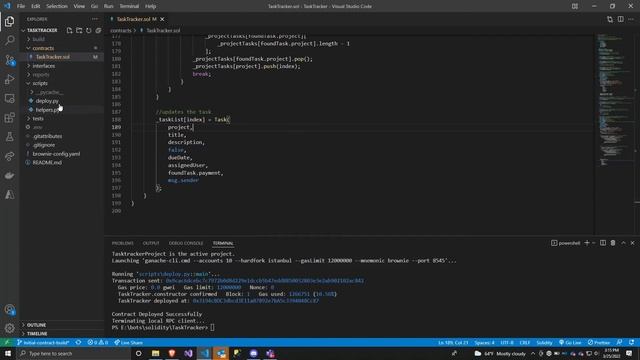Click the git branch indicator in the status bar

pyautogui.click(x=43, y=342)
